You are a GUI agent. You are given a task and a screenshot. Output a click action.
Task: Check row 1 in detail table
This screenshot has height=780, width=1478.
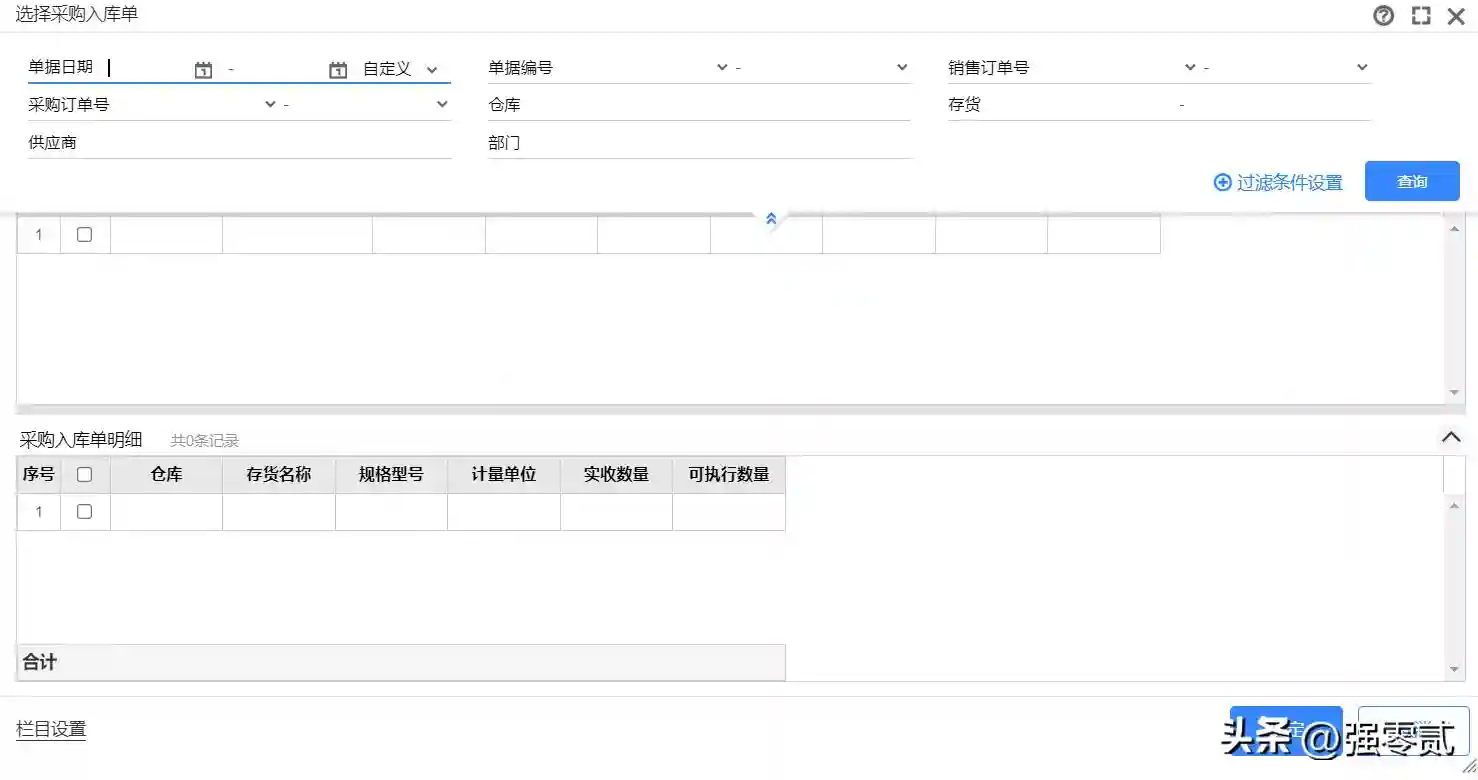(x=85, y=512)
